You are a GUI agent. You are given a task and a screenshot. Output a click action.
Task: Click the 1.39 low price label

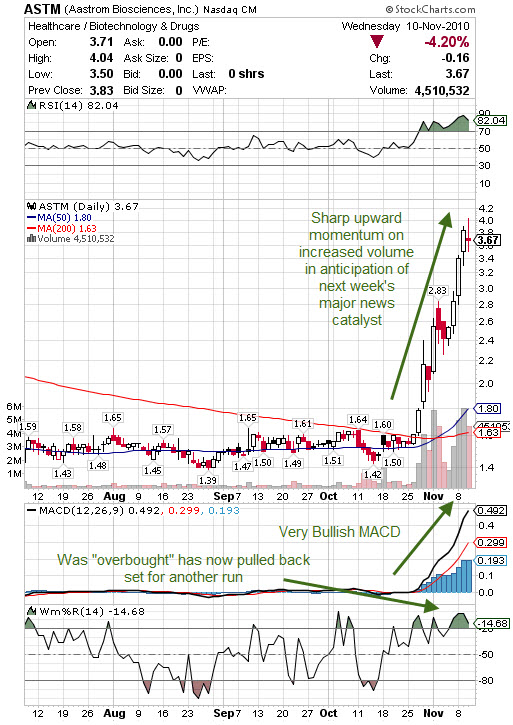(x=208, y=480)
